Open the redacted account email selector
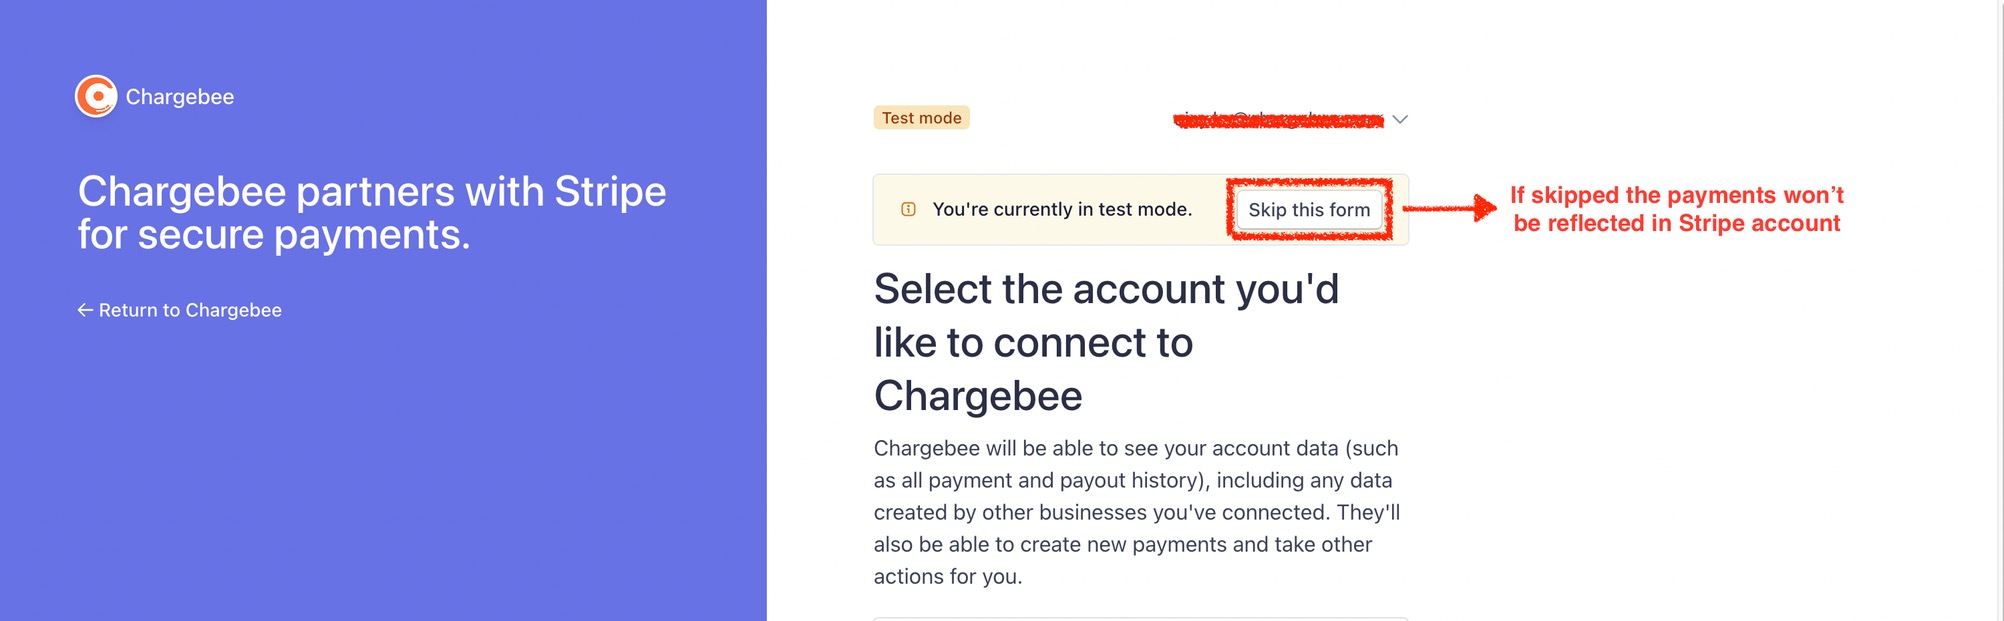The image size is (2004, 621). pos(1278,120)
